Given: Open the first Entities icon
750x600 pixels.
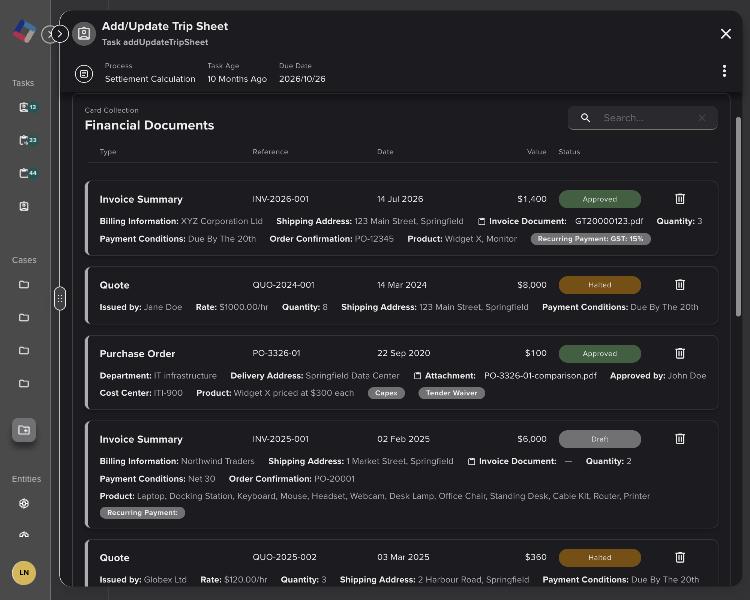Looking at the screenshot, I should click(x=24, y=503).
